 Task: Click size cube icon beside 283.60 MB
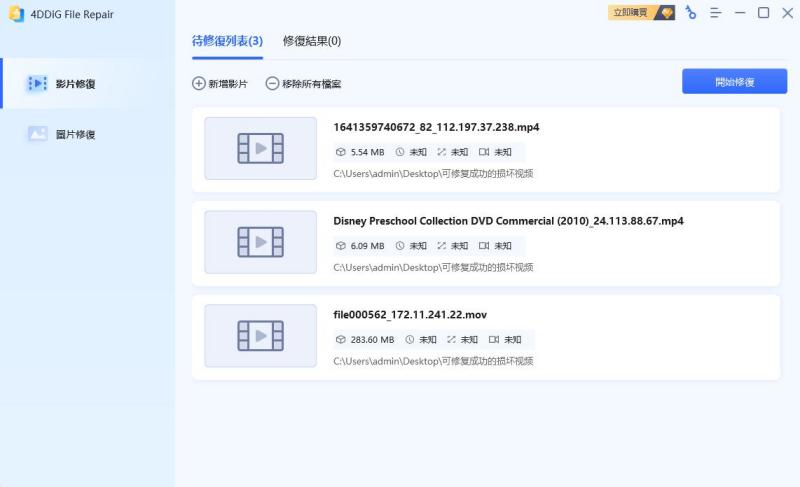pyautogui.click(x=340, y=340)
